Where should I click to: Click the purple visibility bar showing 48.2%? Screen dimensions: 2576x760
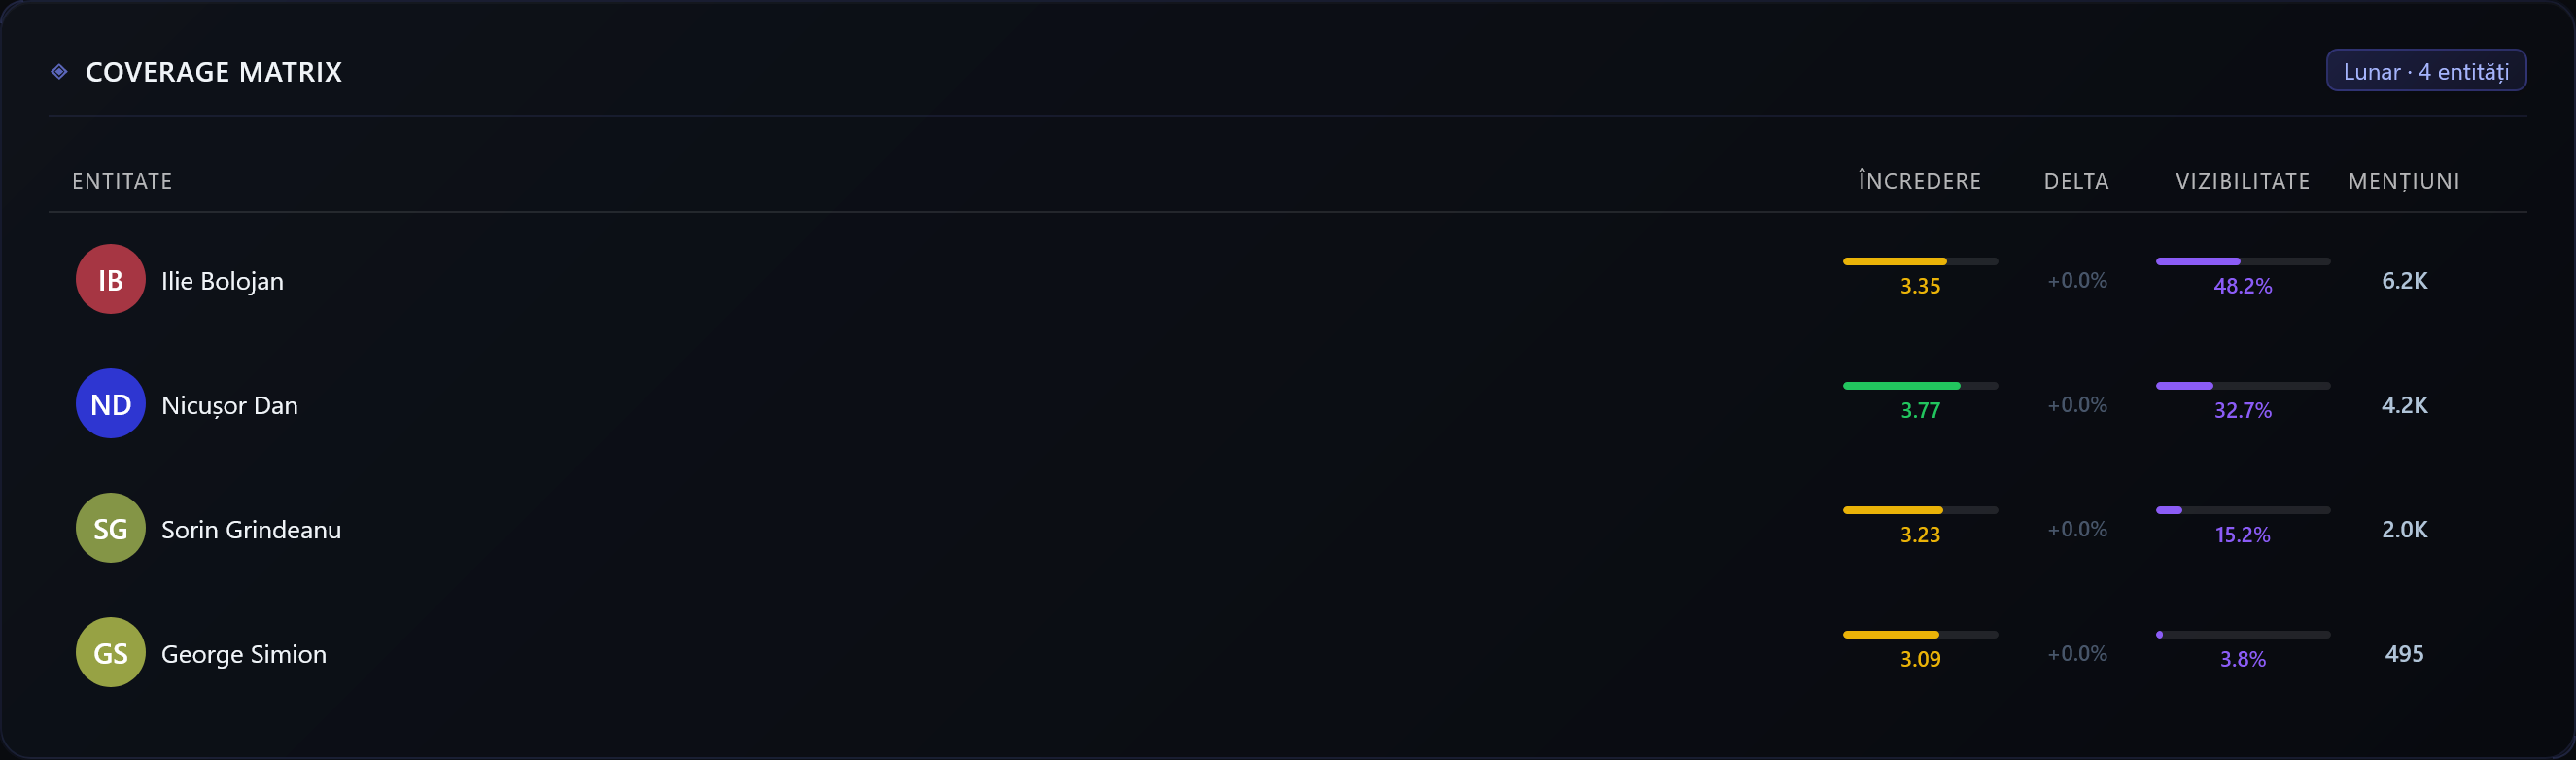2243,261
